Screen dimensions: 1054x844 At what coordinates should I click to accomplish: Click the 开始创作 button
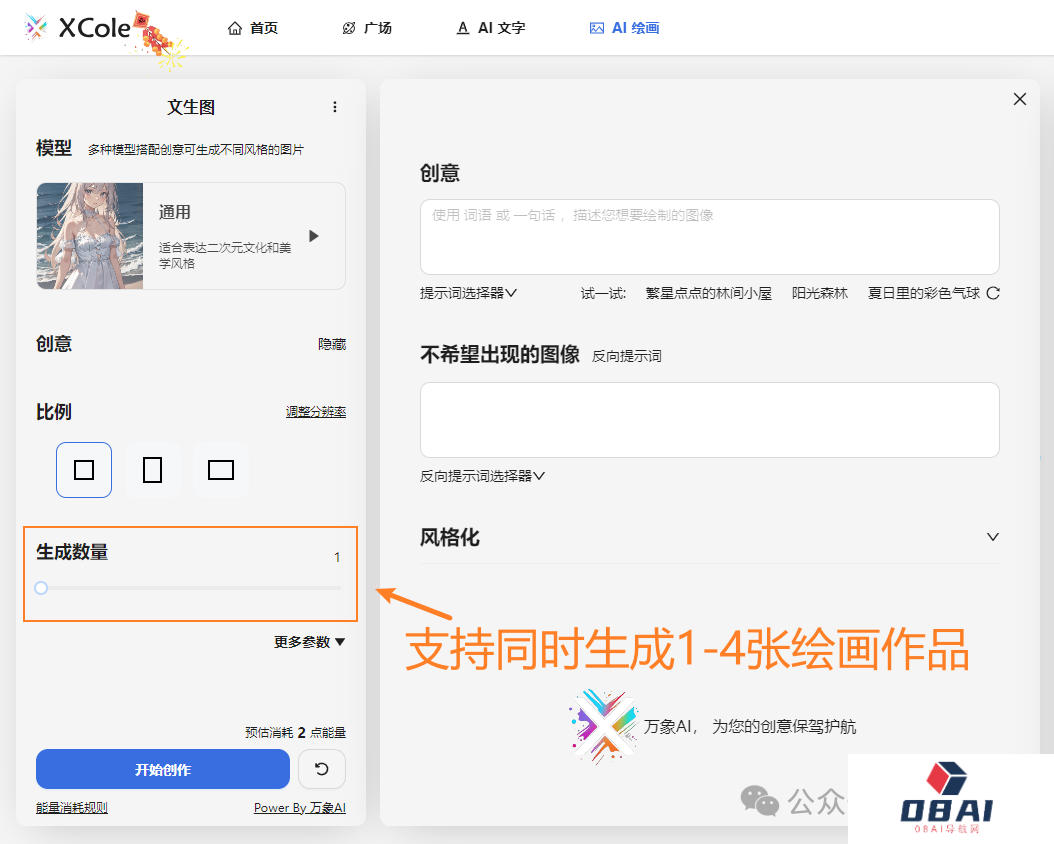click(x=163, y=769)
